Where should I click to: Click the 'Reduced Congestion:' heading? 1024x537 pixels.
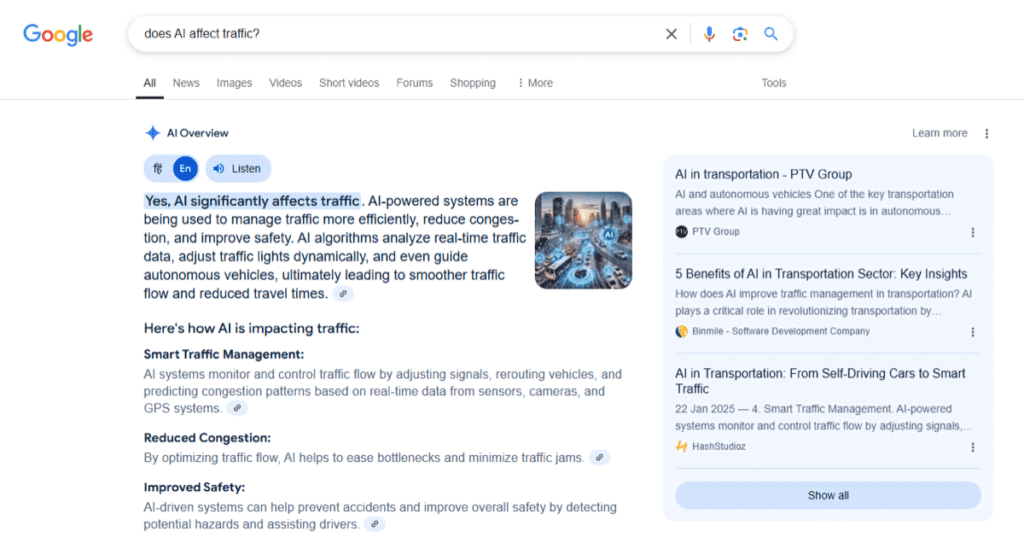(x=207, y=438)
